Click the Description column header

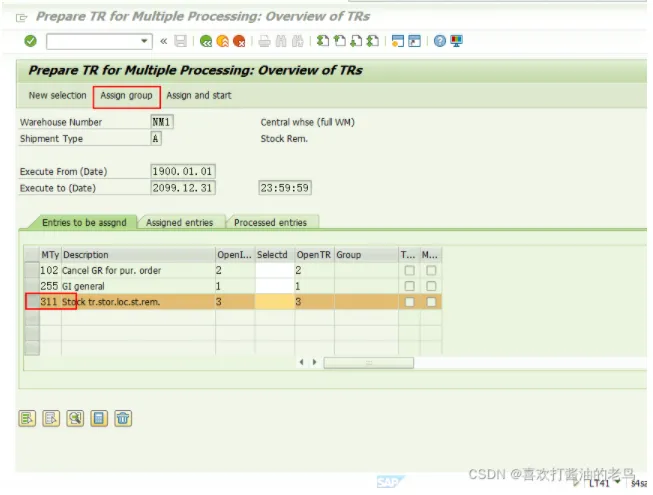pyautogui.click(x=138, y=255)
